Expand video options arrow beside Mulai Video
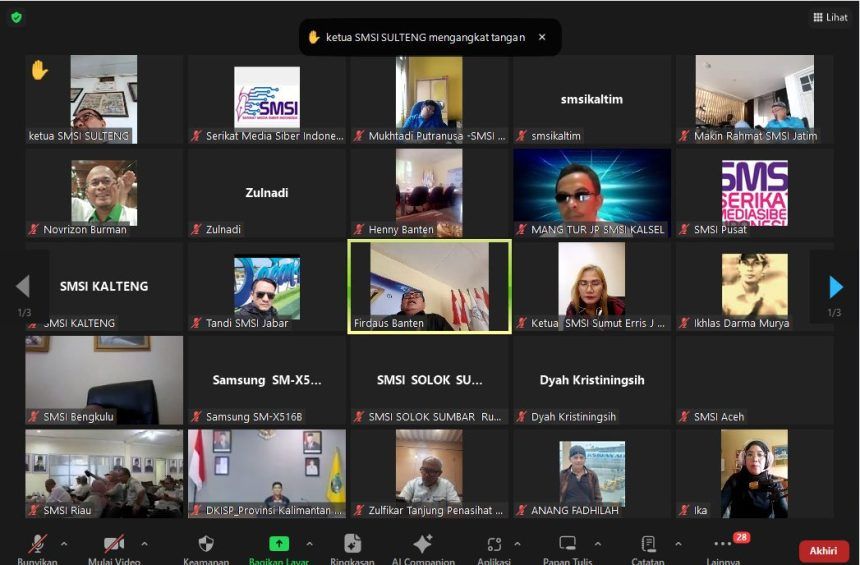The image size is (860, 565). pyautogui.click(x=144, y=544)
